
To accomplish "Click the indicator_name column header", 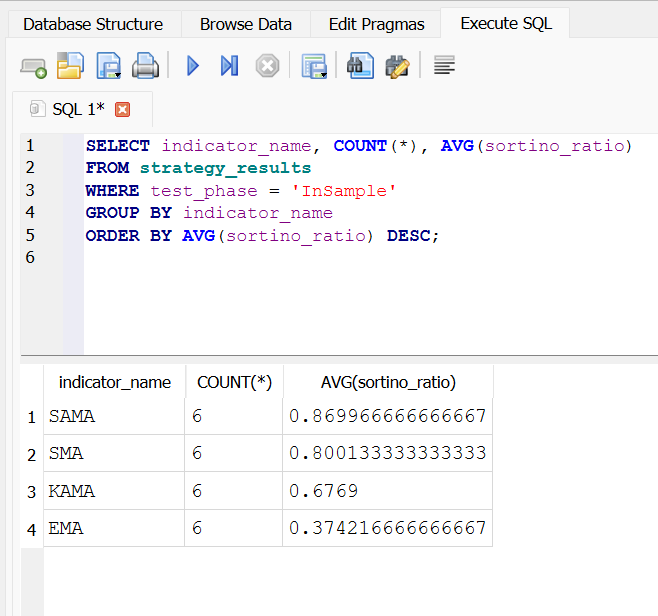I will [x=115, y=382].
